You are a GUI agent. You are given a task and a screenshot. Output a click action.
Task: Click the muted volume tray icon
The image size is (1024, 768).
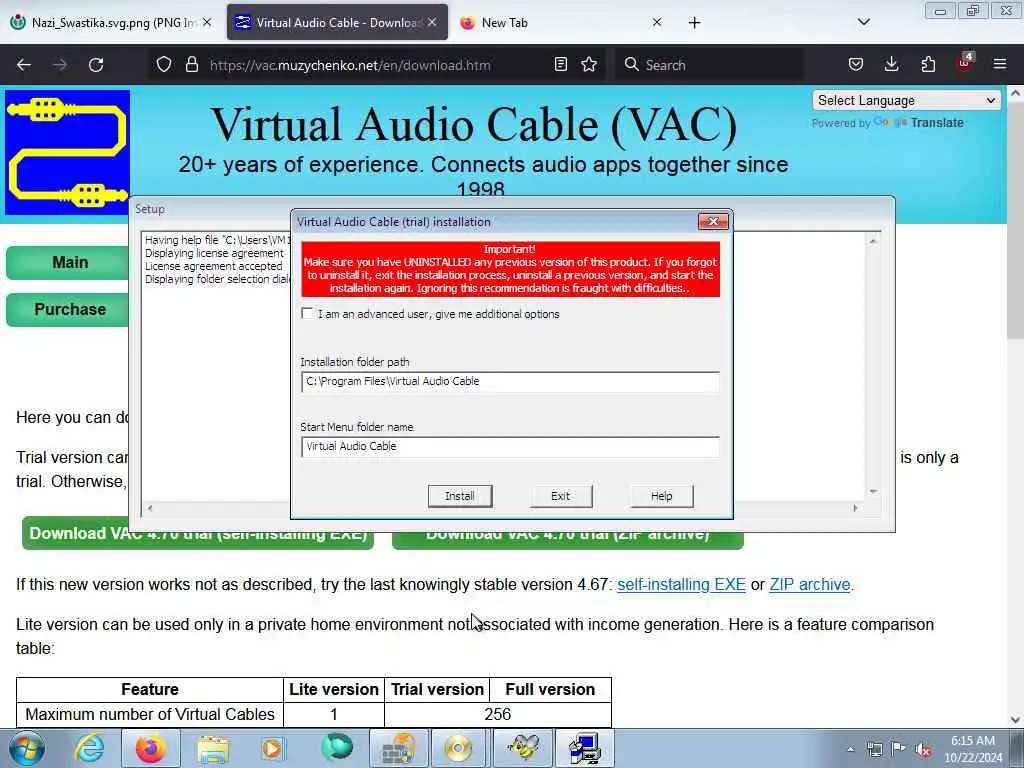[923, 749]
